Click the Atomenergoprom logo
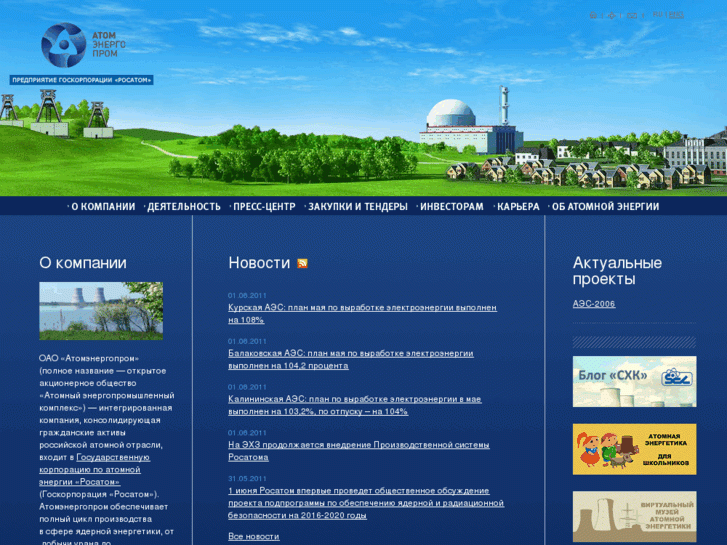727x545 pixels. (x=83, y=45)
